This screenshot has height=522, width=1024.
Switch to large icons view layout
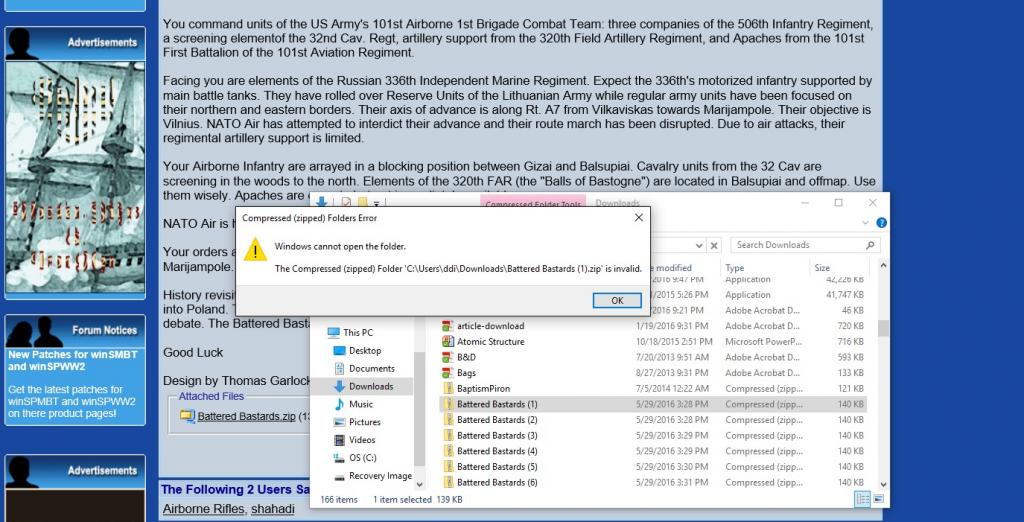tap(879, 499)
